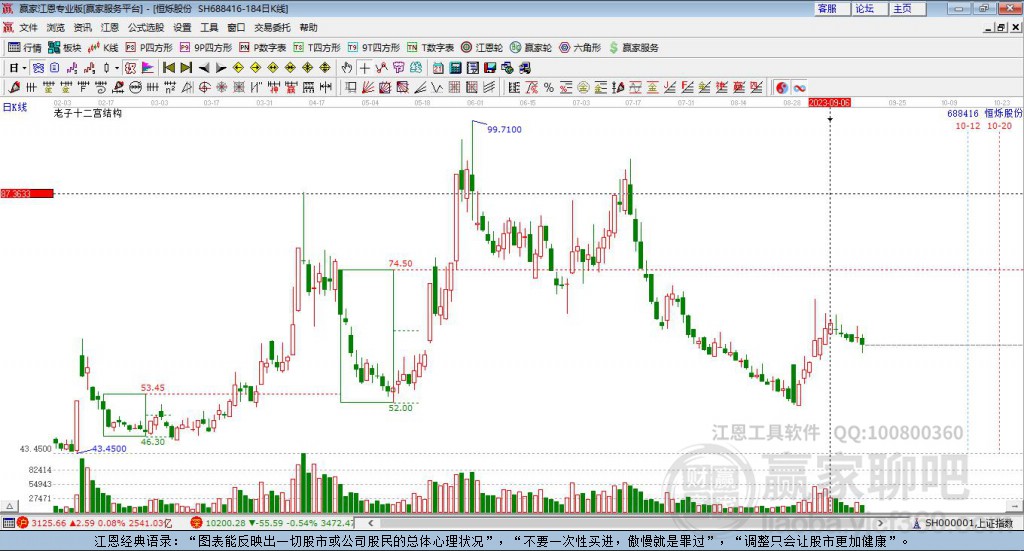Viewport: 1024px width, 551px height.
Task: Open the 9P四方形 tool
Action: pyautogui.click(x=206, y=48)
